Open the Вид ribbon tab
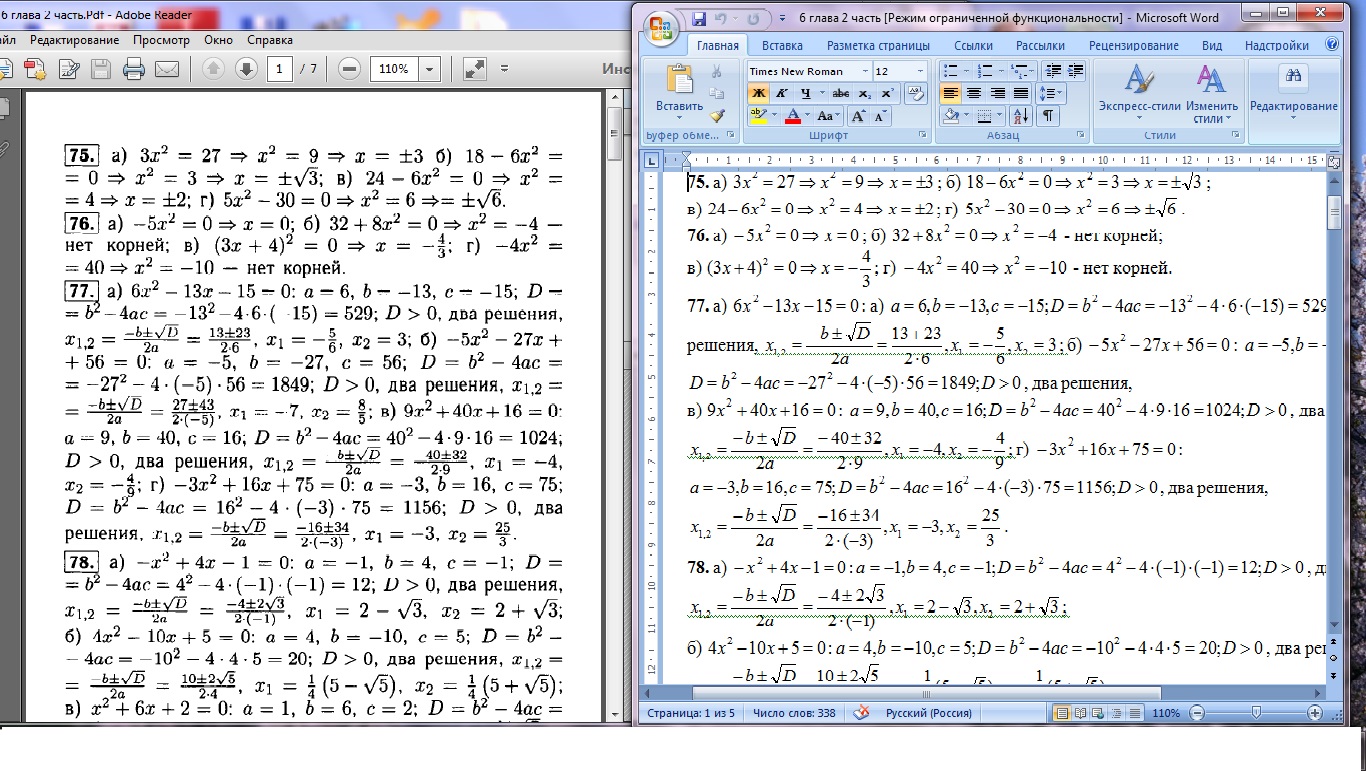The height and width of the screenshot is (771, 1366). (x=1212, y=45)
